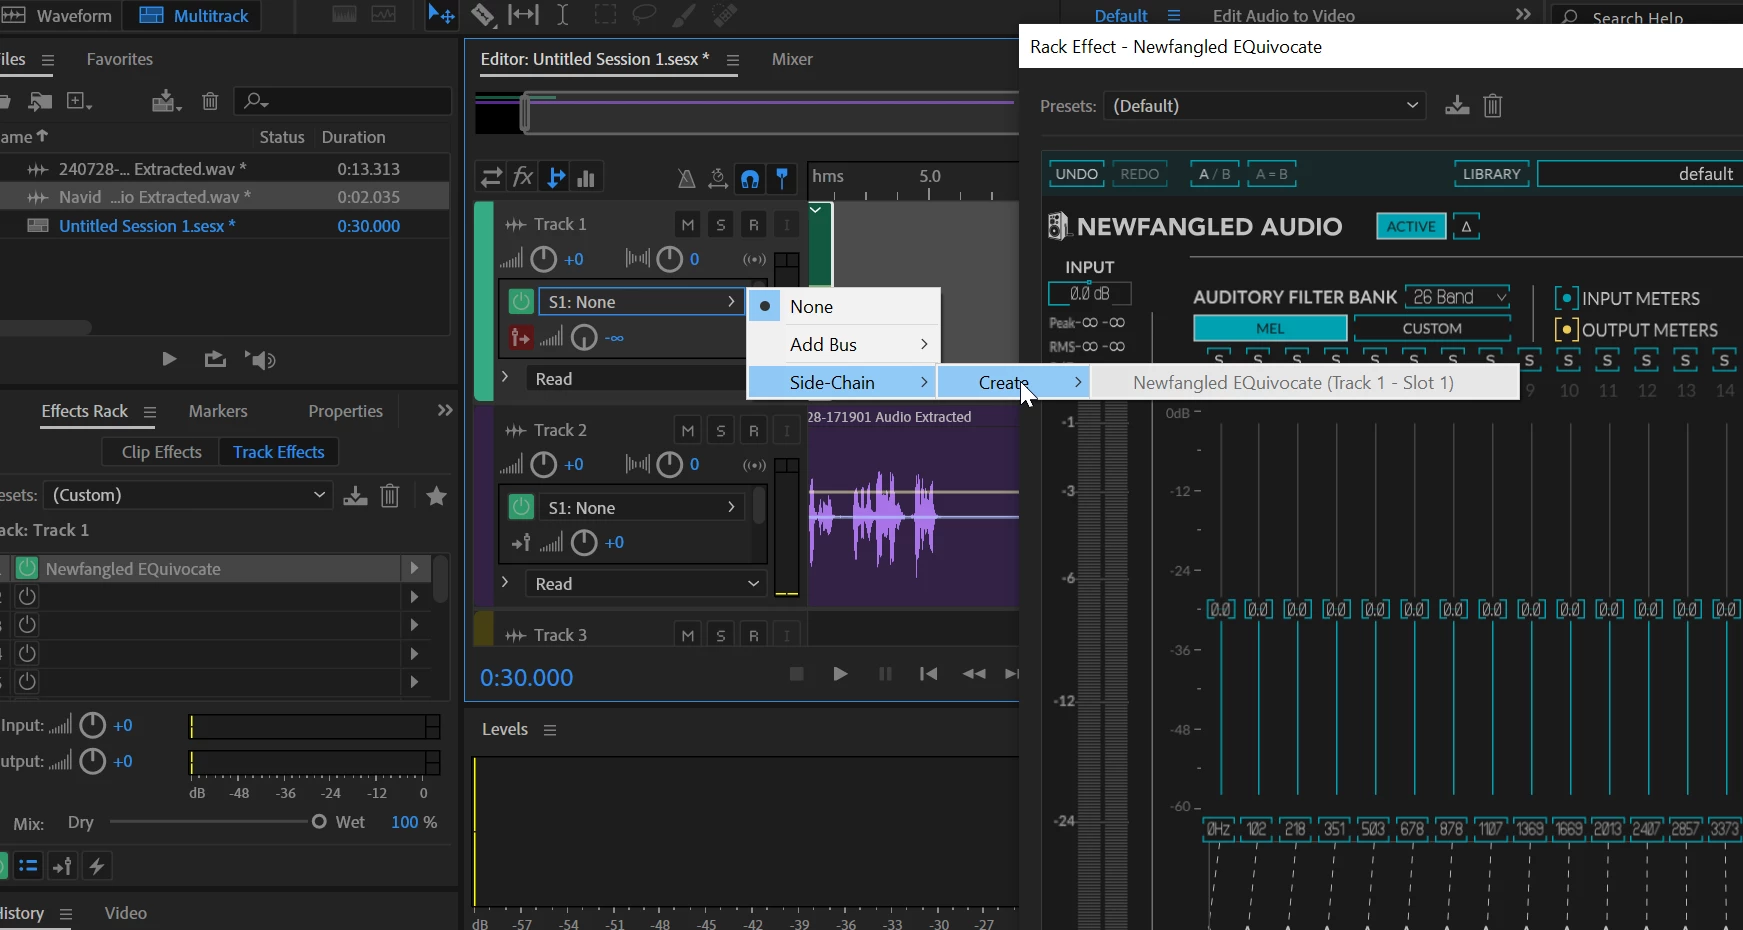Screen dimensions: 1743x930
Task: Open the Files panel menu icon
Action: point(47,60)
